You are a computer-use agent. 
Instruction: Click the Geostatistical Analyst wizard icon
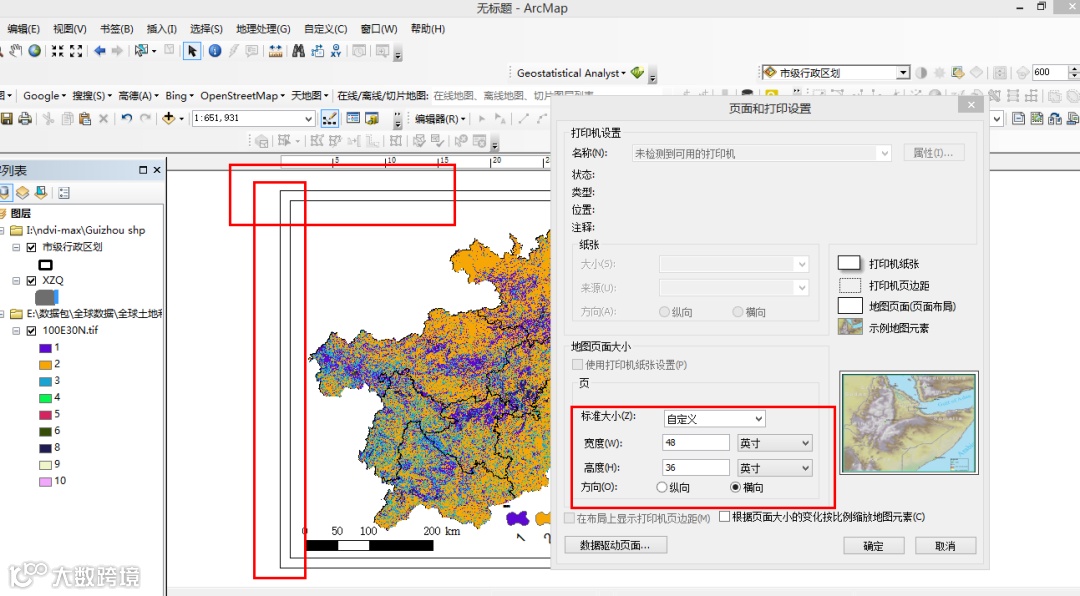point(637,72)
